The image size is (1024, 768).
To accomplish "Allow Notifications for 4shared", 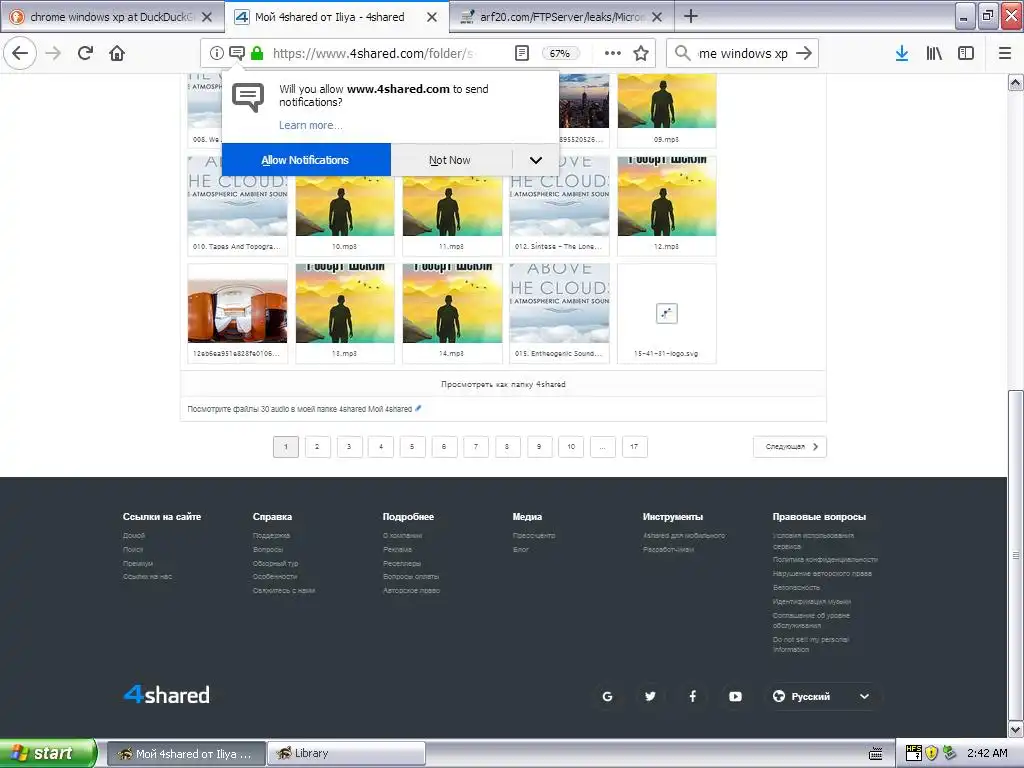I will tap(306, 160).
